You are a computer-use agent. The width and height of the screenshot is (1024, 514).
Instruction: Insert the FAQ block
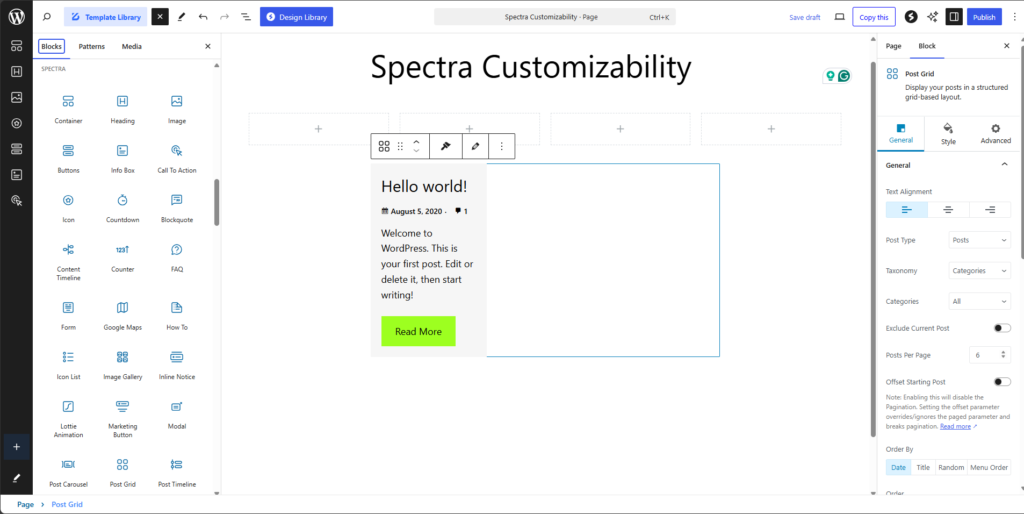click(176, 258)
